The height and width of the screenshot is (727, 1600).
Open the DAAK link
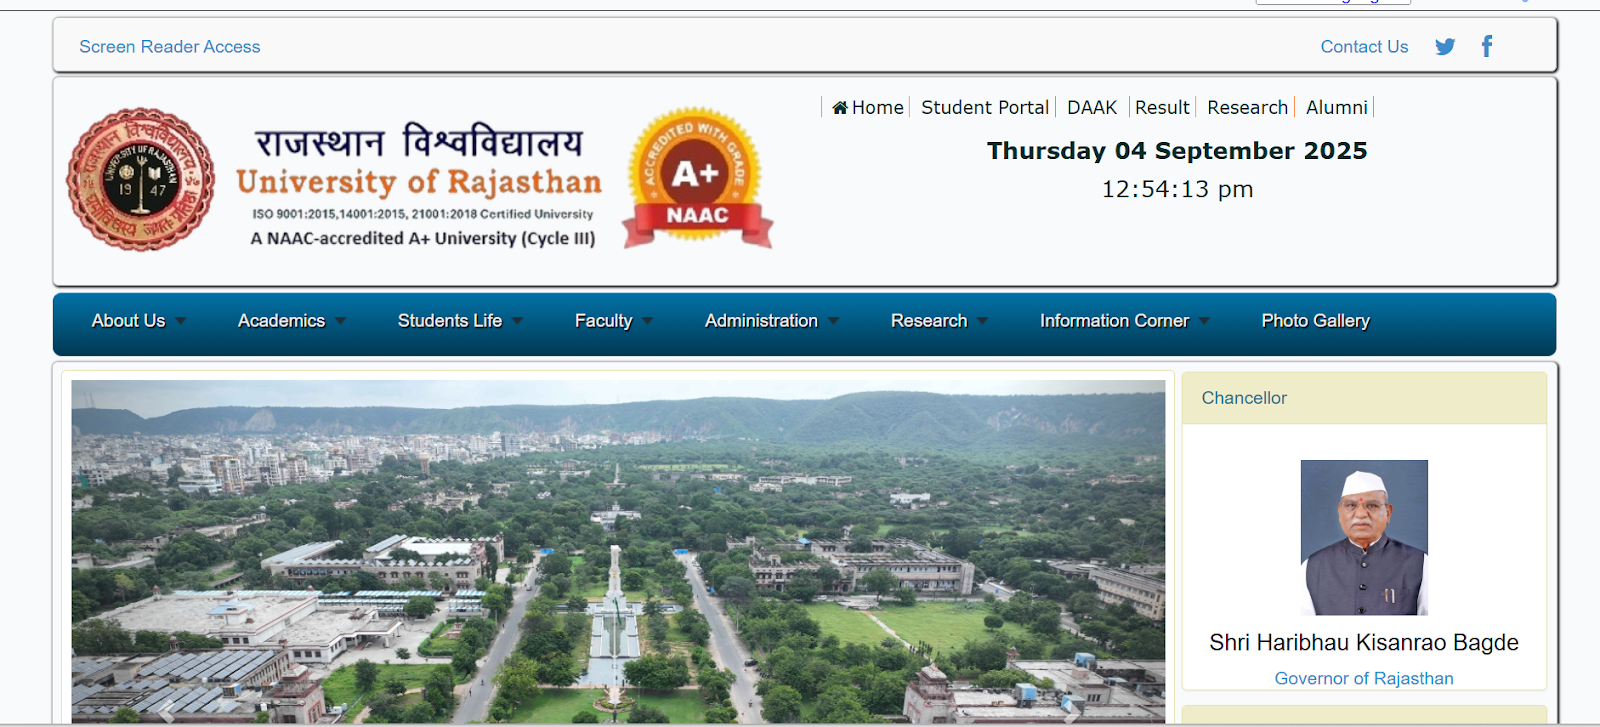point(1092,107)
